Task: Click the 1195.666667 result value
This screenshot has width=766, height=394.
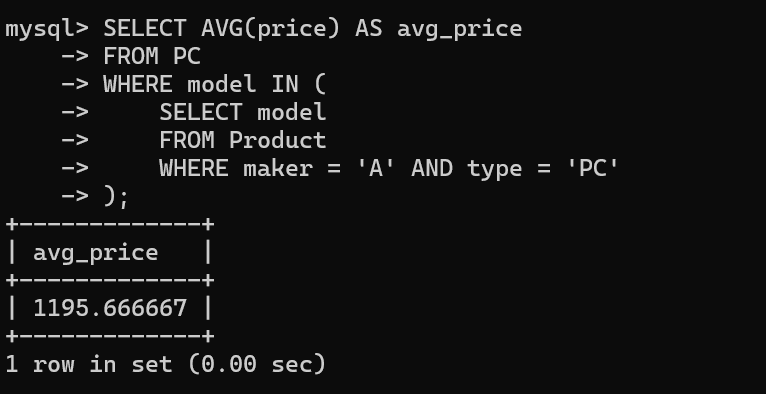Action: click(x=110, y=309)
